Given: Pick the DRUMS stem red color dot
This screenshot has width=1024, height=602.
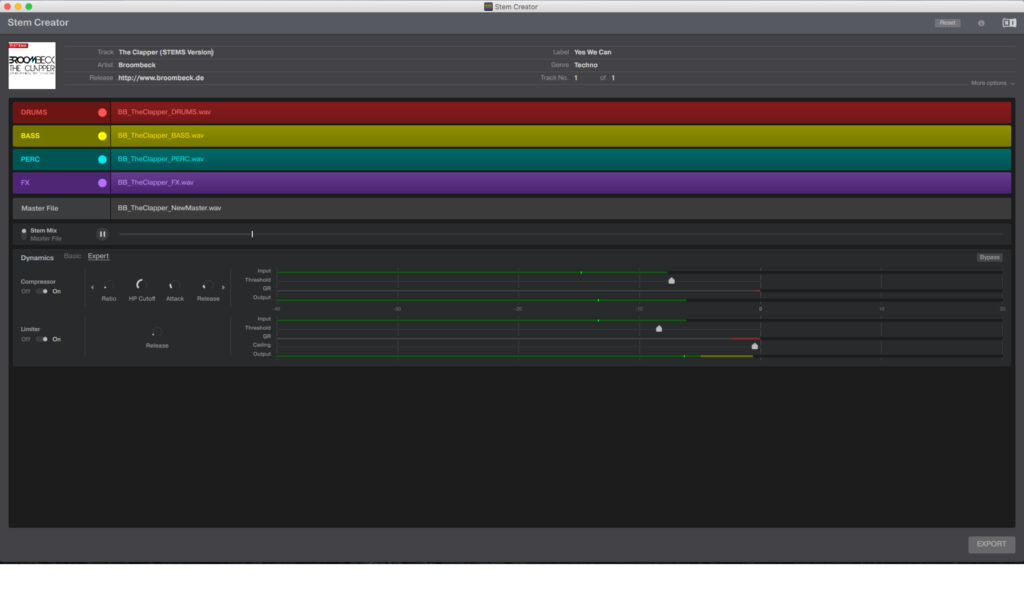Looking at the screenshot, I should tap(103, 112).
